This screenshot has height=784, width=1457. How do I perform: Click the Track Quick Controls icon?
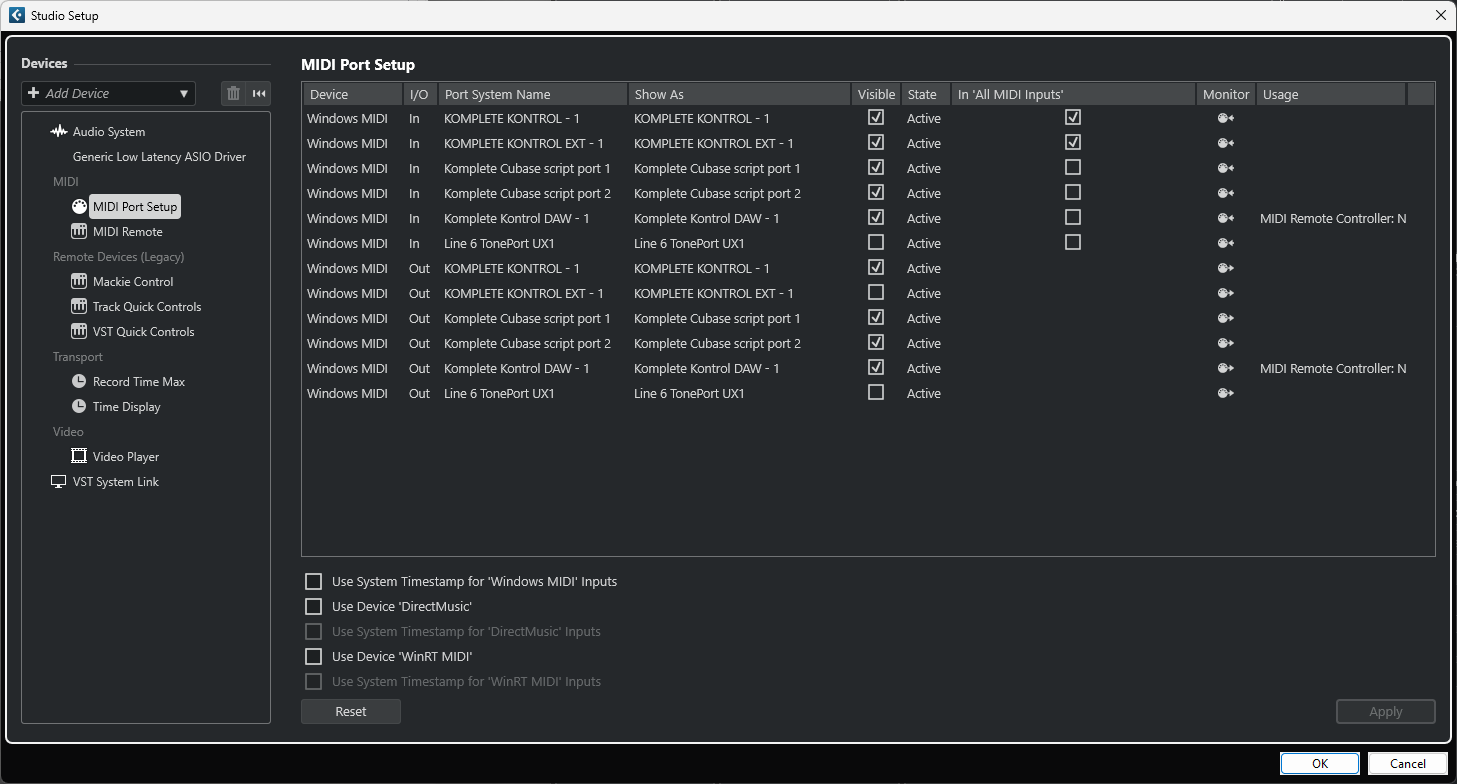click(79, 307)
